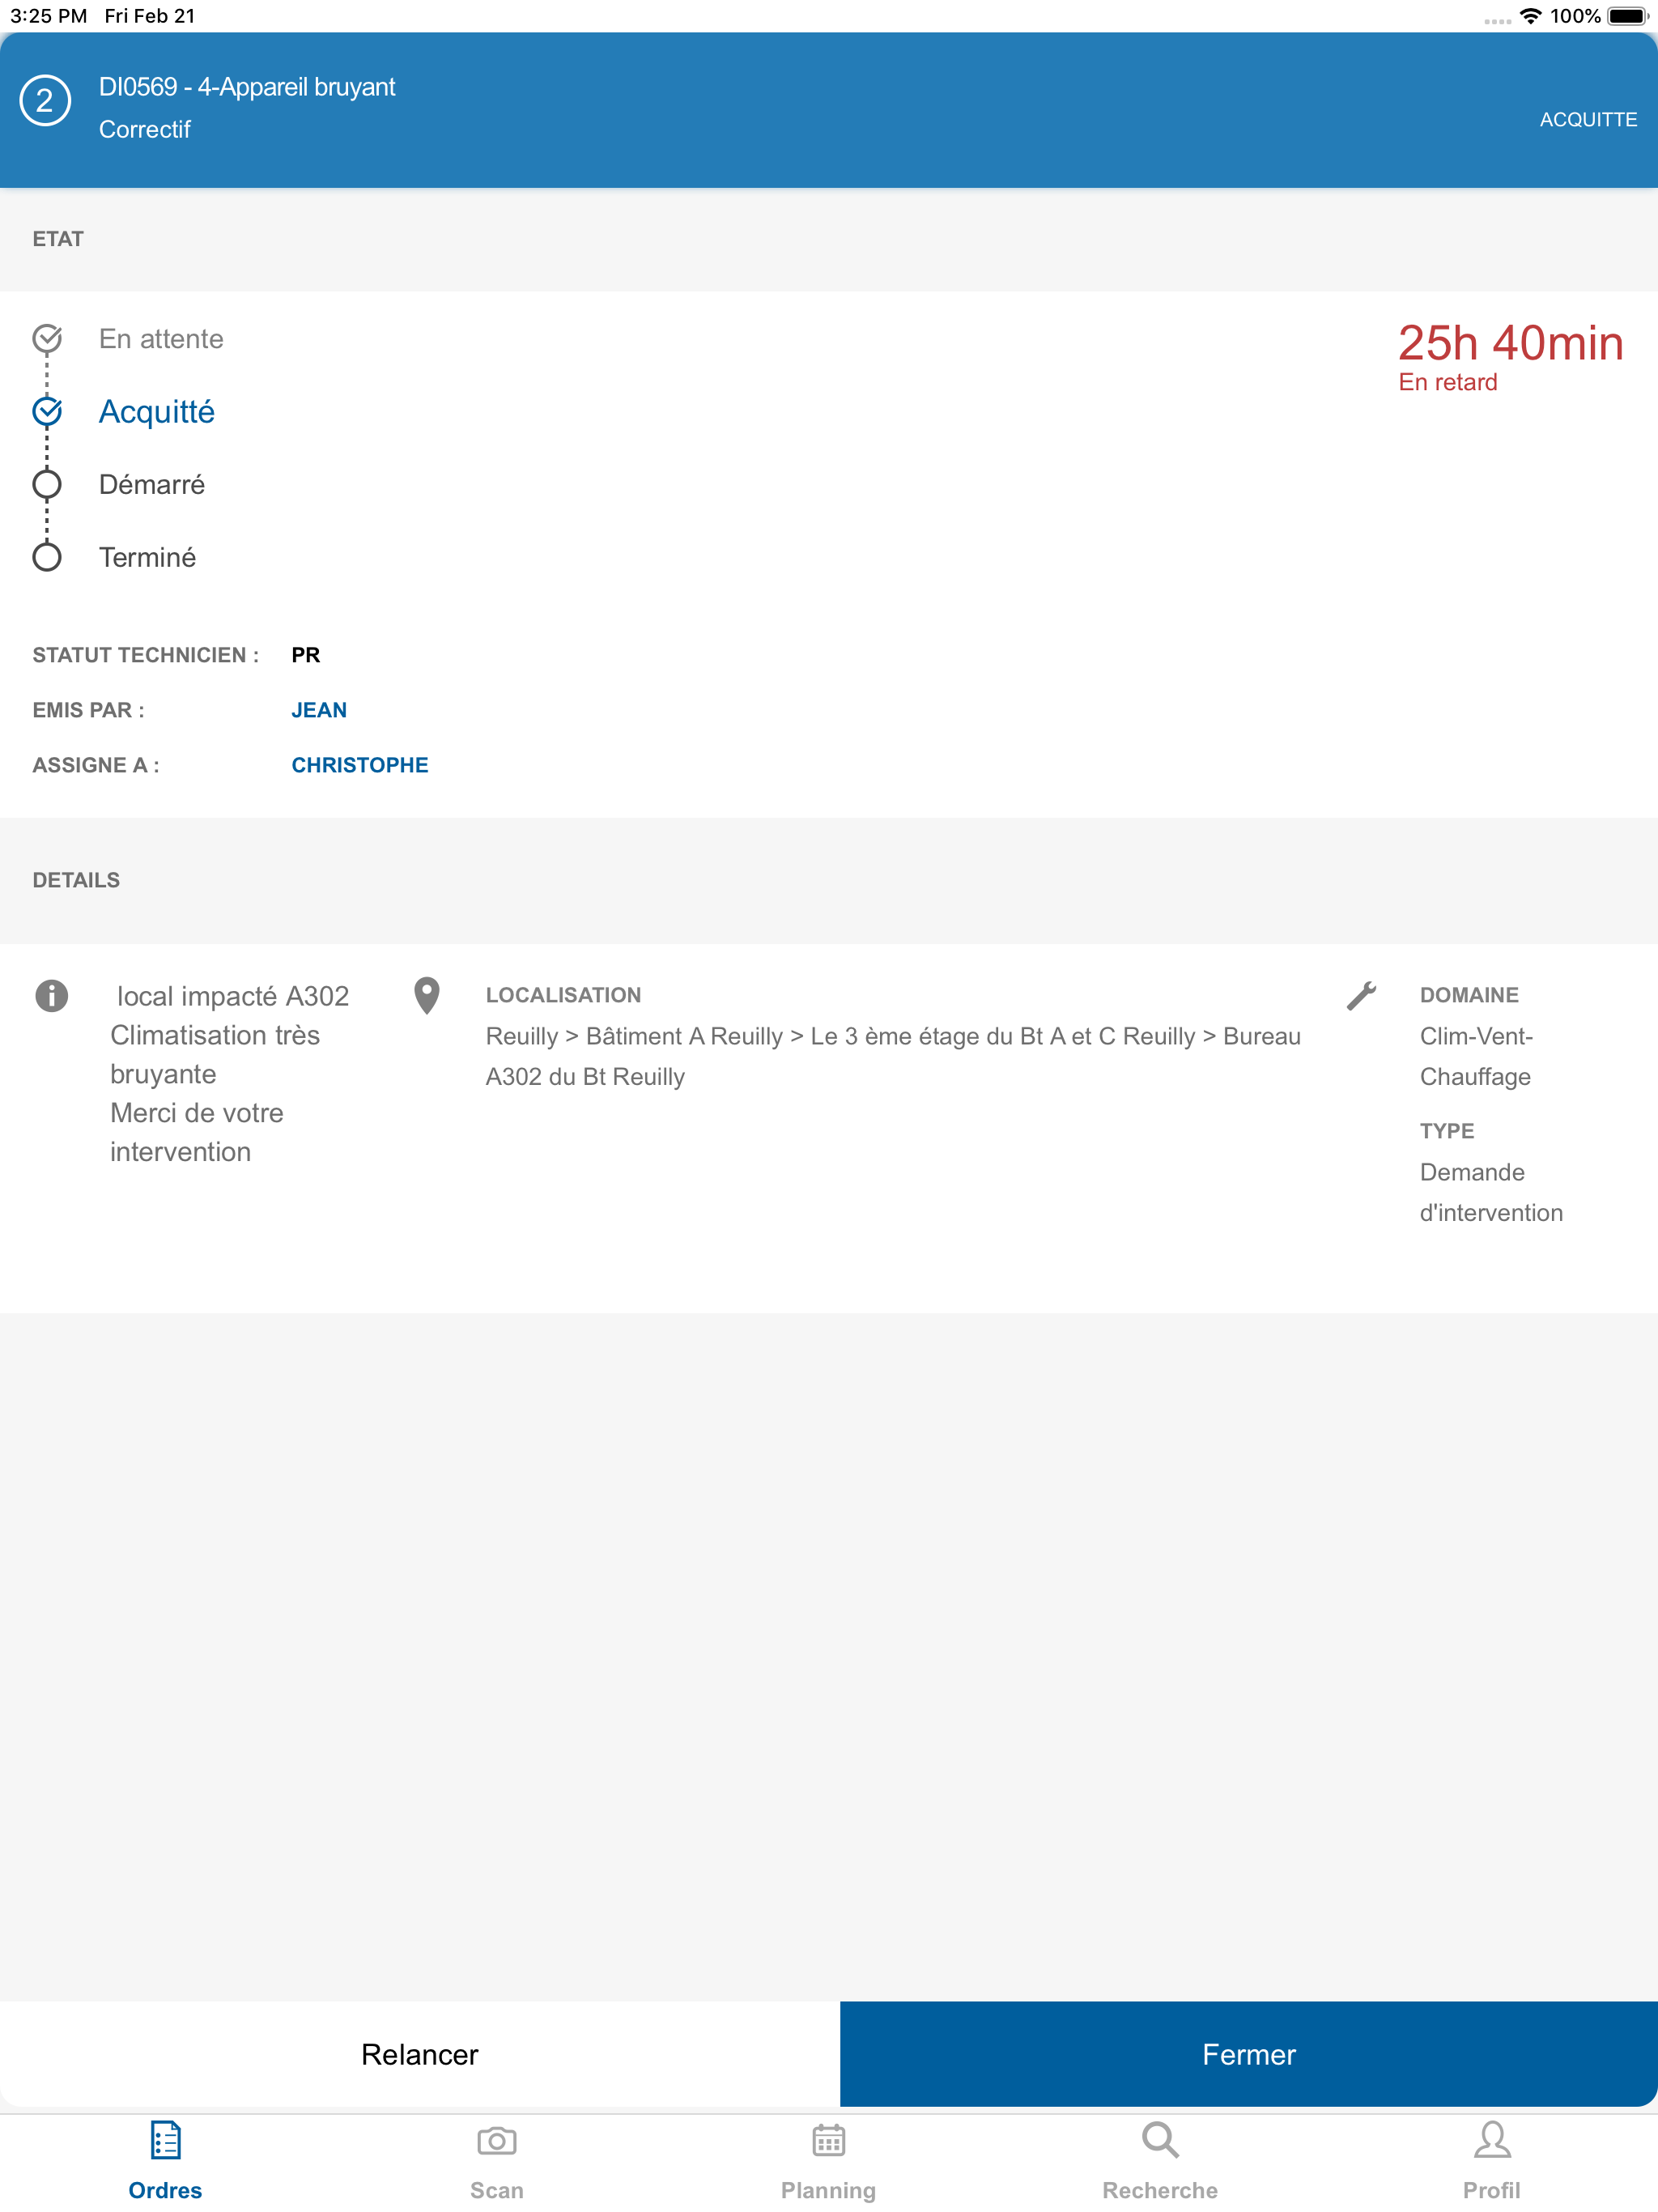Go to the Planning tab
This screenshot has height=2212, width=1658.
pyautogui.click(x=829, y=2161)
